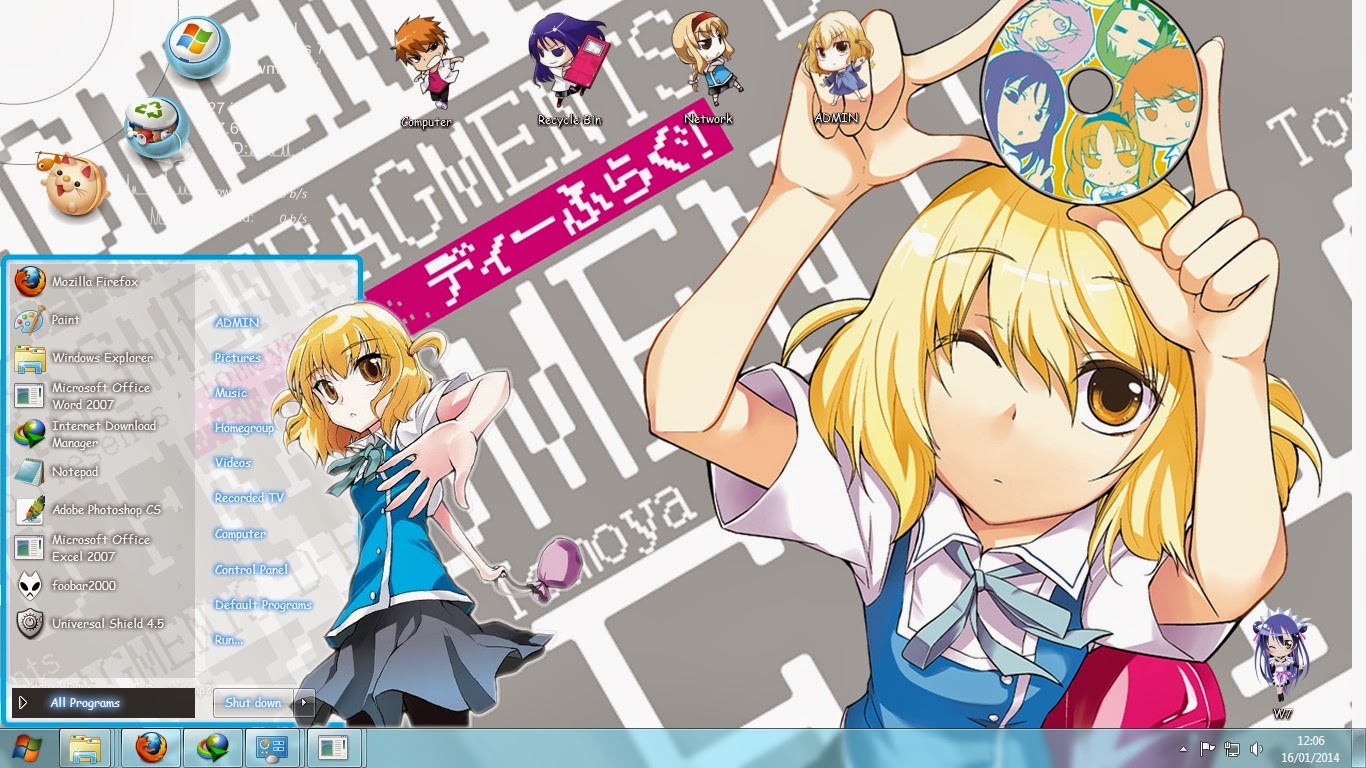Show hidden tray icons arrow
This screenshot has height=768, width=1366.
(1184, 748)
